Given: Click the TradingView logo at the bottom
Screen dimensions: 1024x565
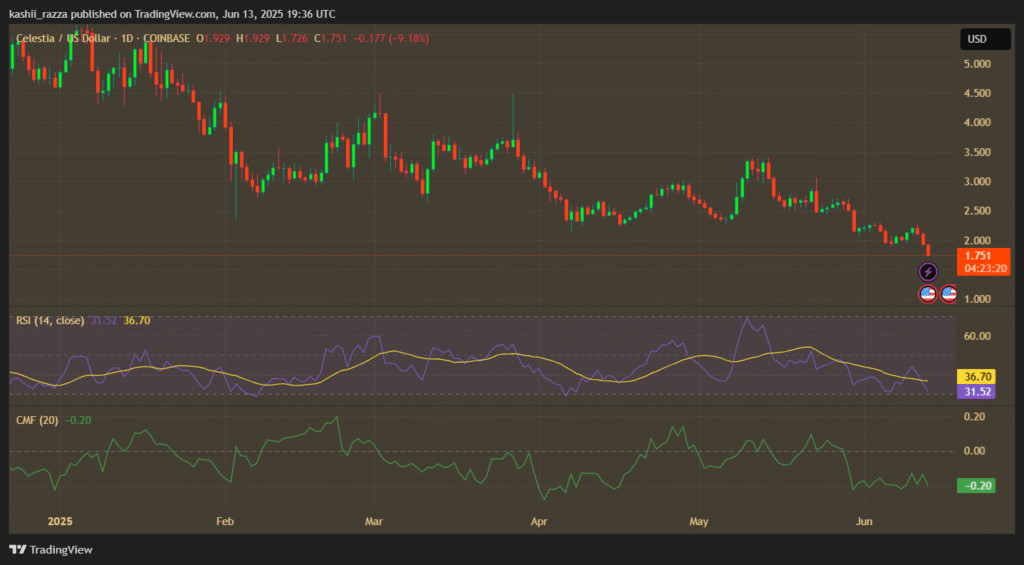Looking at the screenshot, I should coord(51,550).
